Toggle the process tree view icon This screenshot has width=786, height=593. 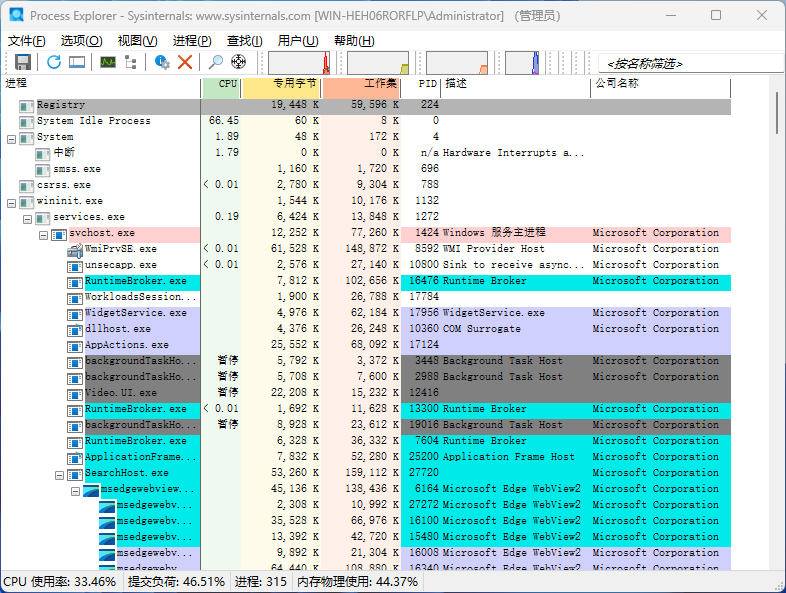coord(131,62)
